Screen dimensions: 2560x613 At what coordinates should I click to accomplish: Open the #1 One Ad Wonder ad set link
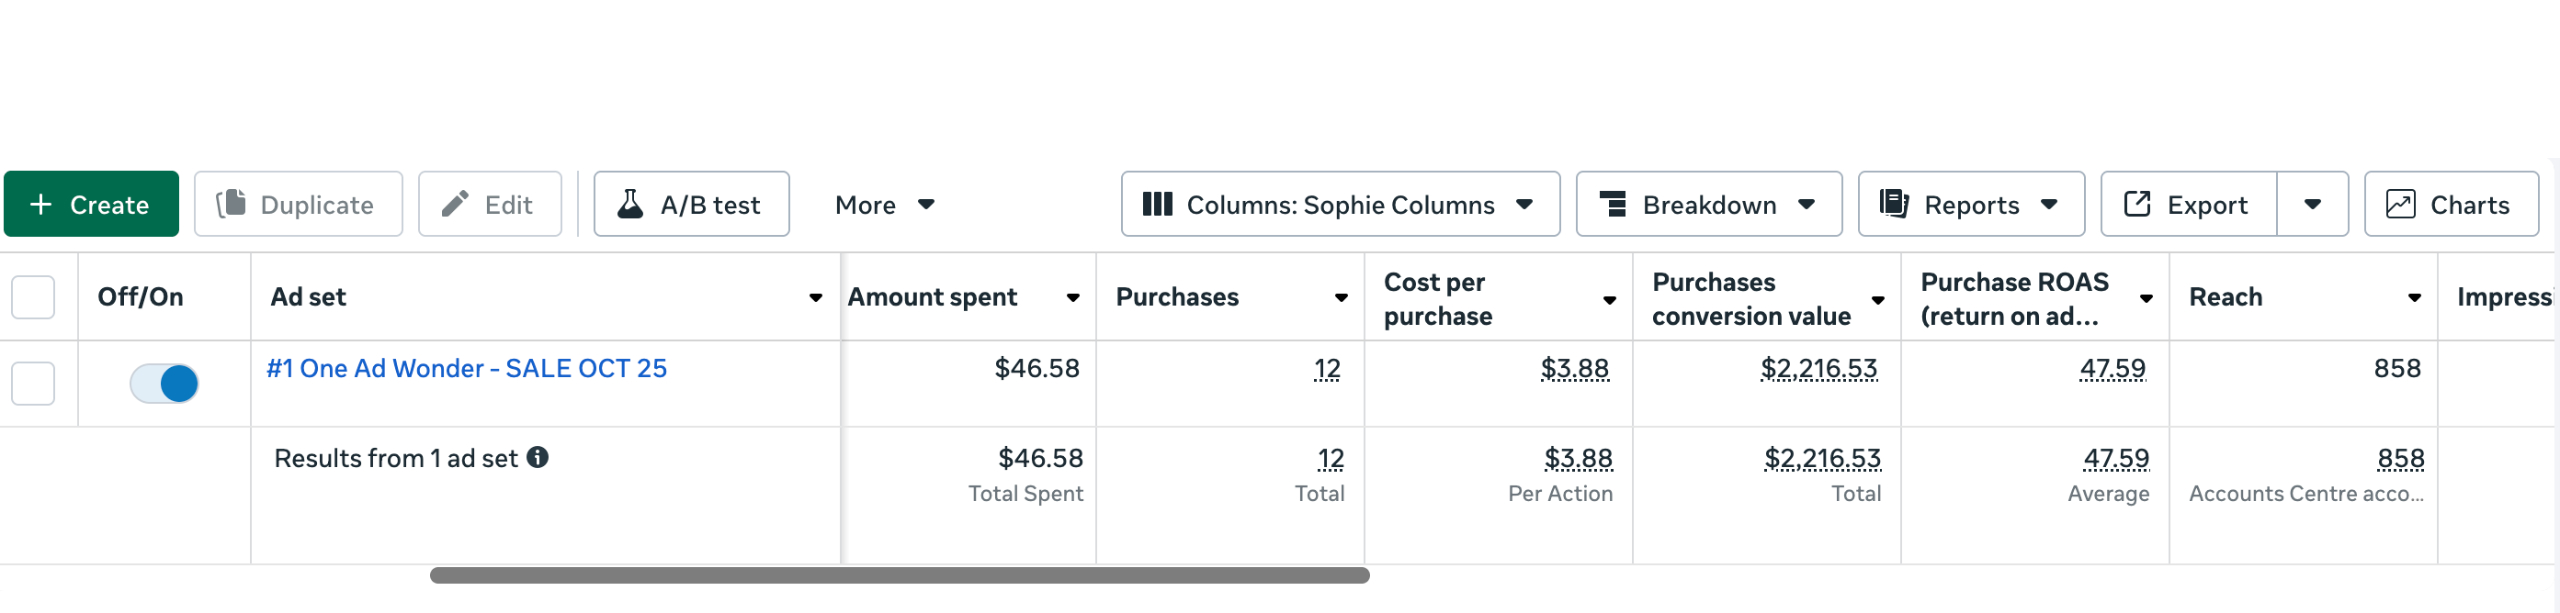(466, 369)
